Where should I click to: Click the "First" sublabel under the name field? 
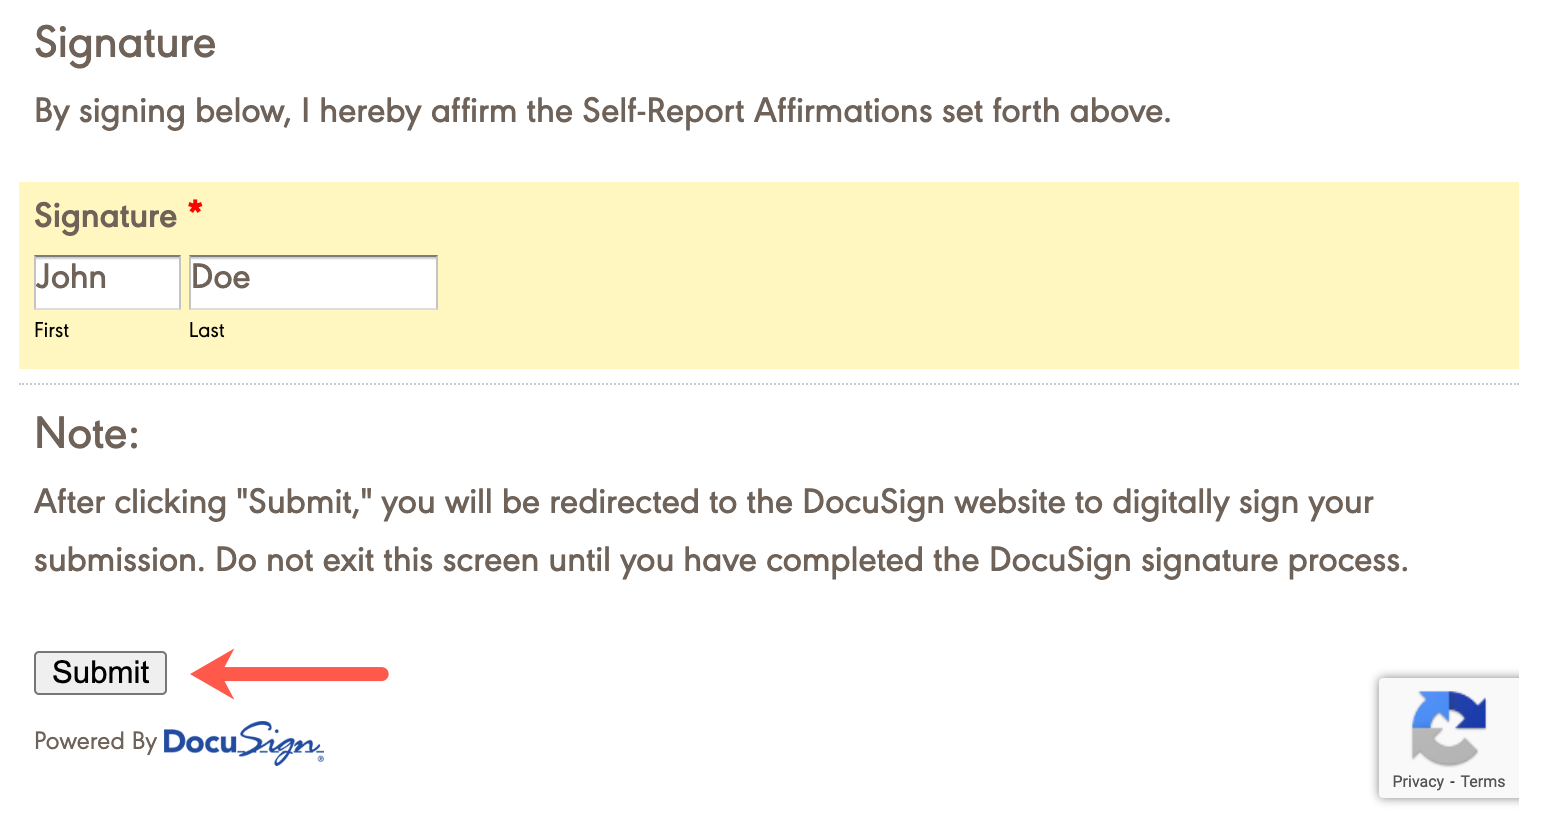click(x=52, y=330)
